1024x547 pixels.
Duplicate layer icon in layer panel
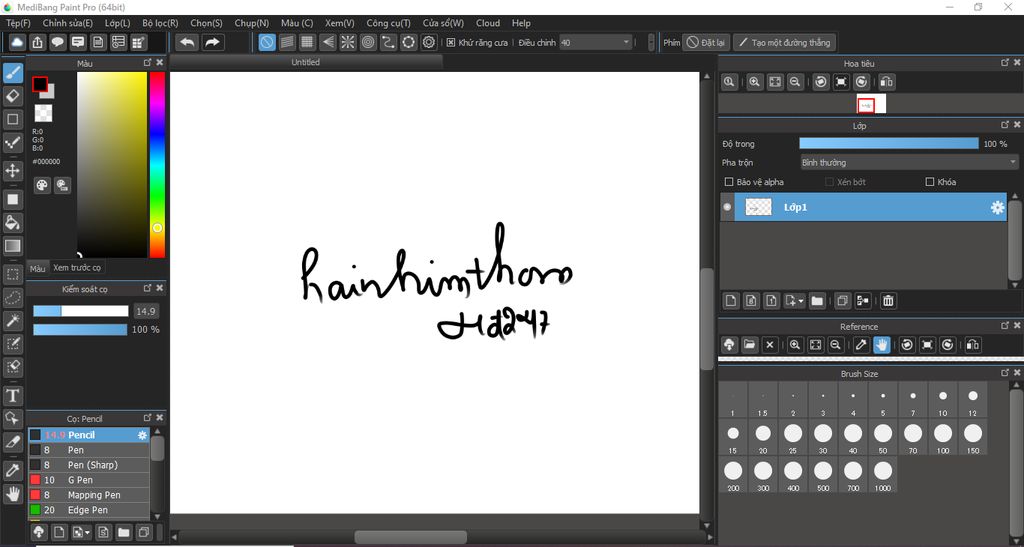coord(842,301)
